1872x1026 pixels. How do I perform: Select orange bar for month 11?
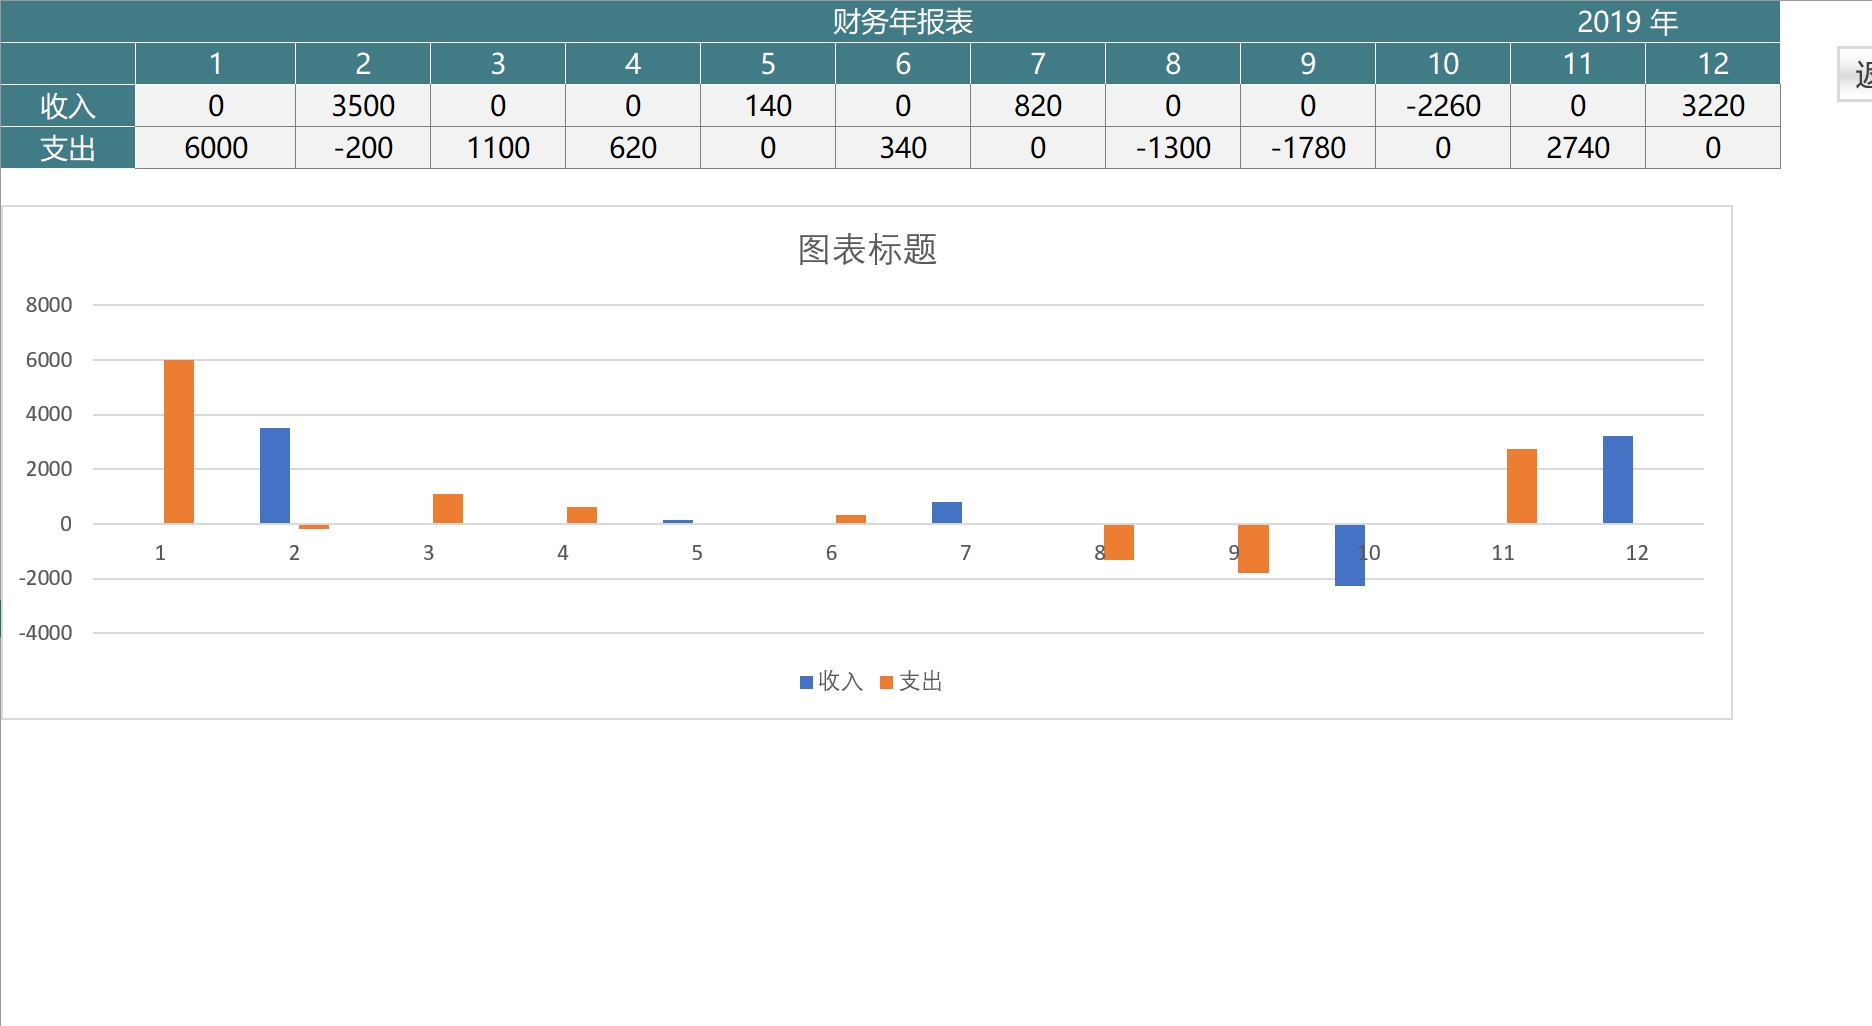point(1522,486)
